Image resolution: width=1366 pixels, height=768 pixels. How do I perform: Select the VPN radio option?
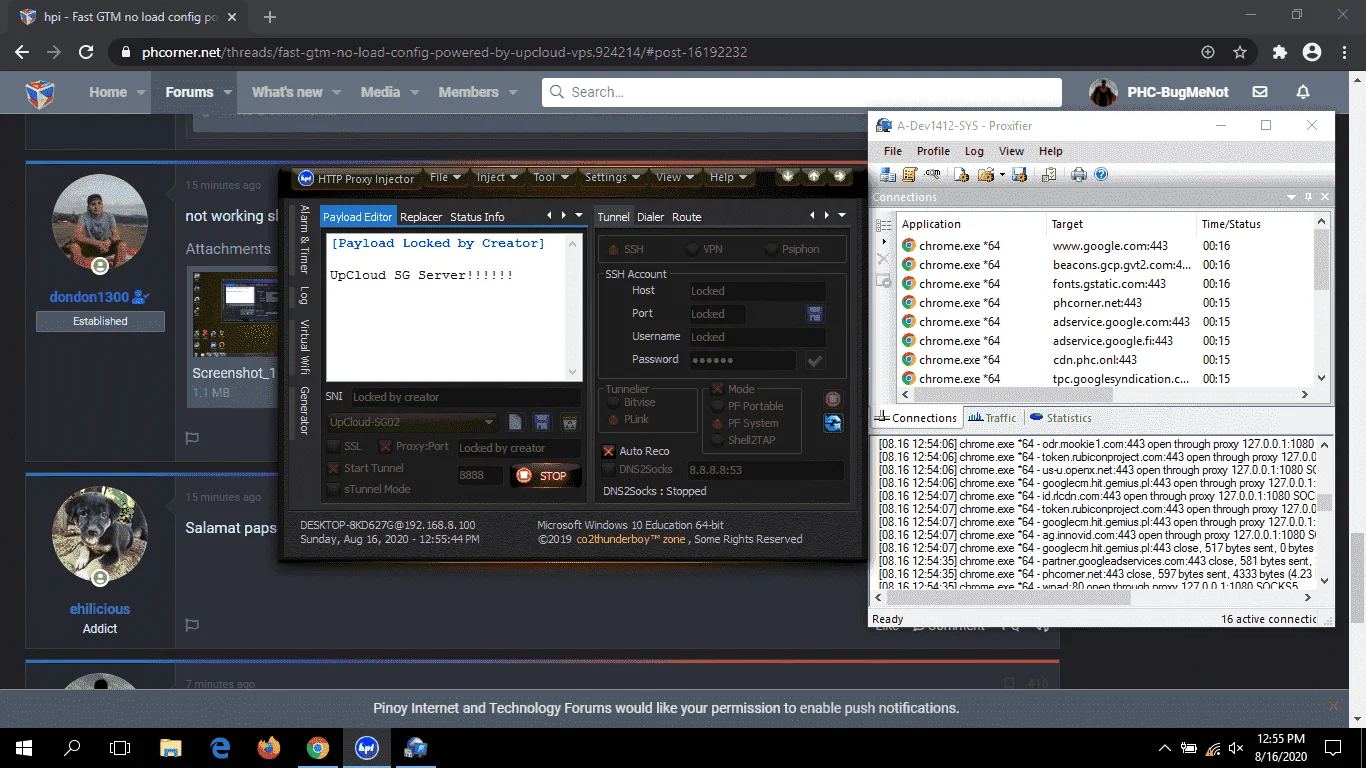692,249
